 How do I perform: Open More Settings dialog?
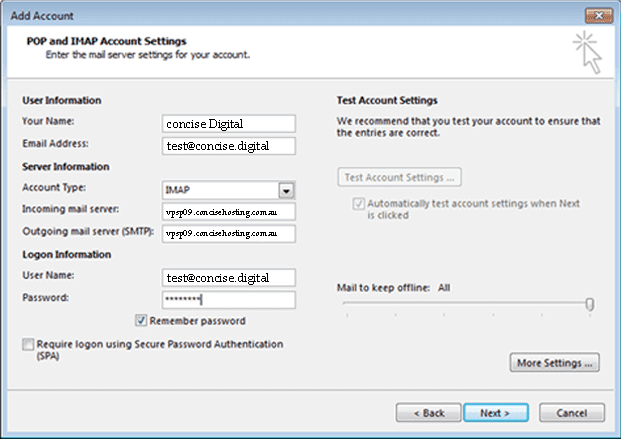[556, 363]
